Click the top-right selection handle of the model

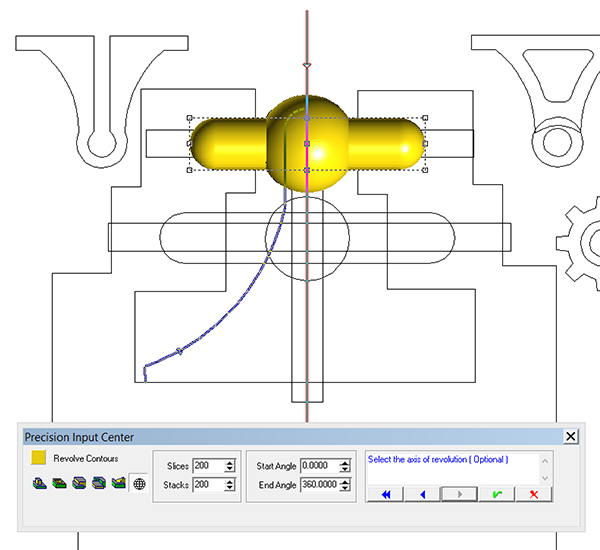click(x=425, y=118)
